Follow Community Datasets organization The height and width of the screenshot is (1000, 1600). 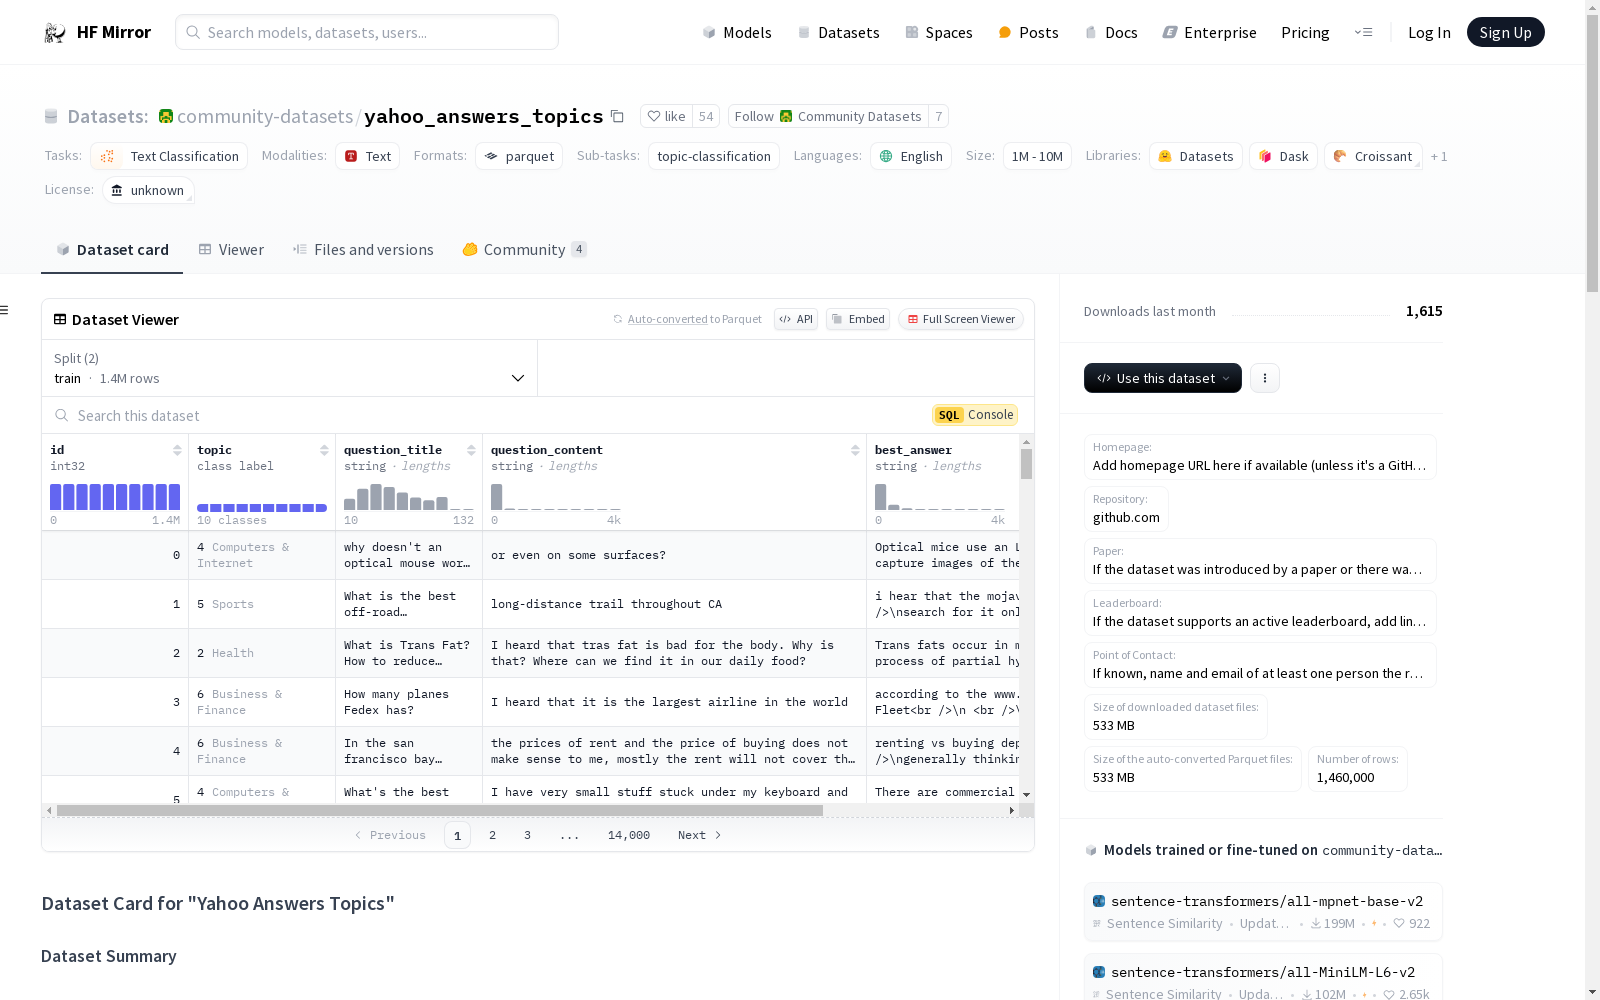pyautogui.click(x=828, y=116)
